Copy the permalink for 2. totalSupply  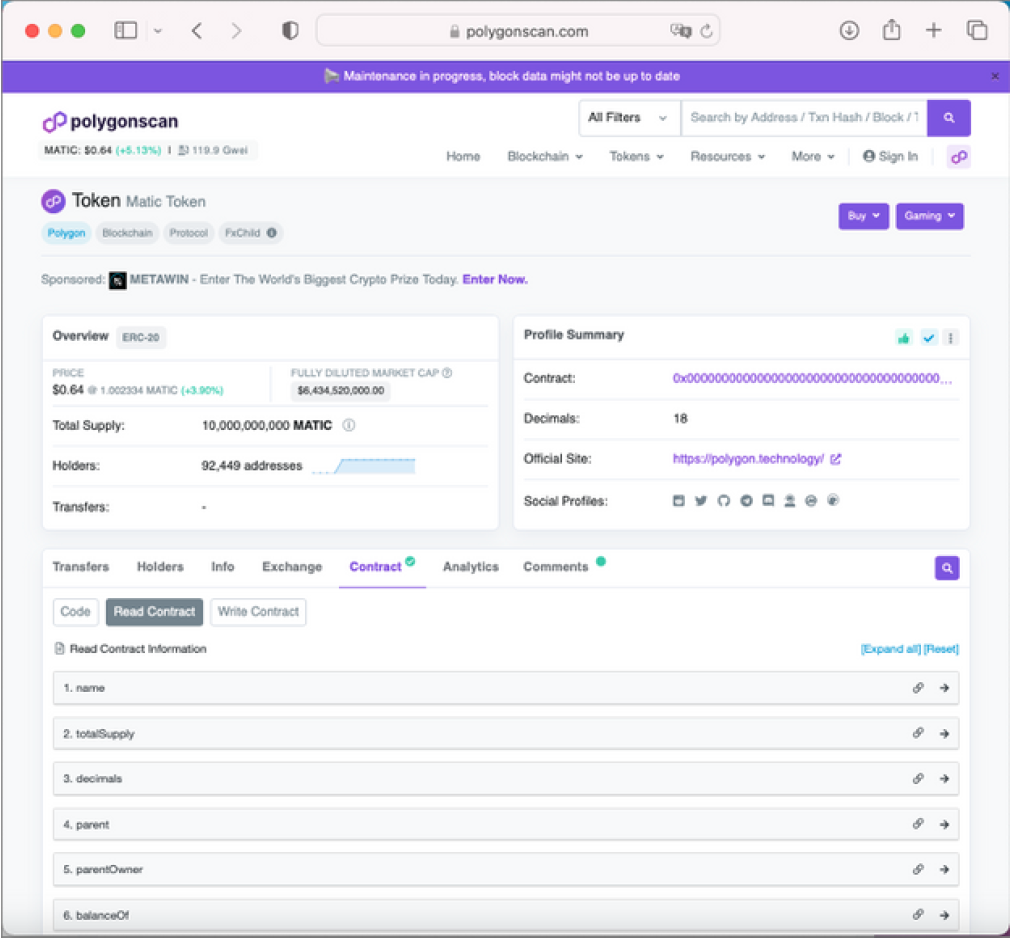coord(918,733)
